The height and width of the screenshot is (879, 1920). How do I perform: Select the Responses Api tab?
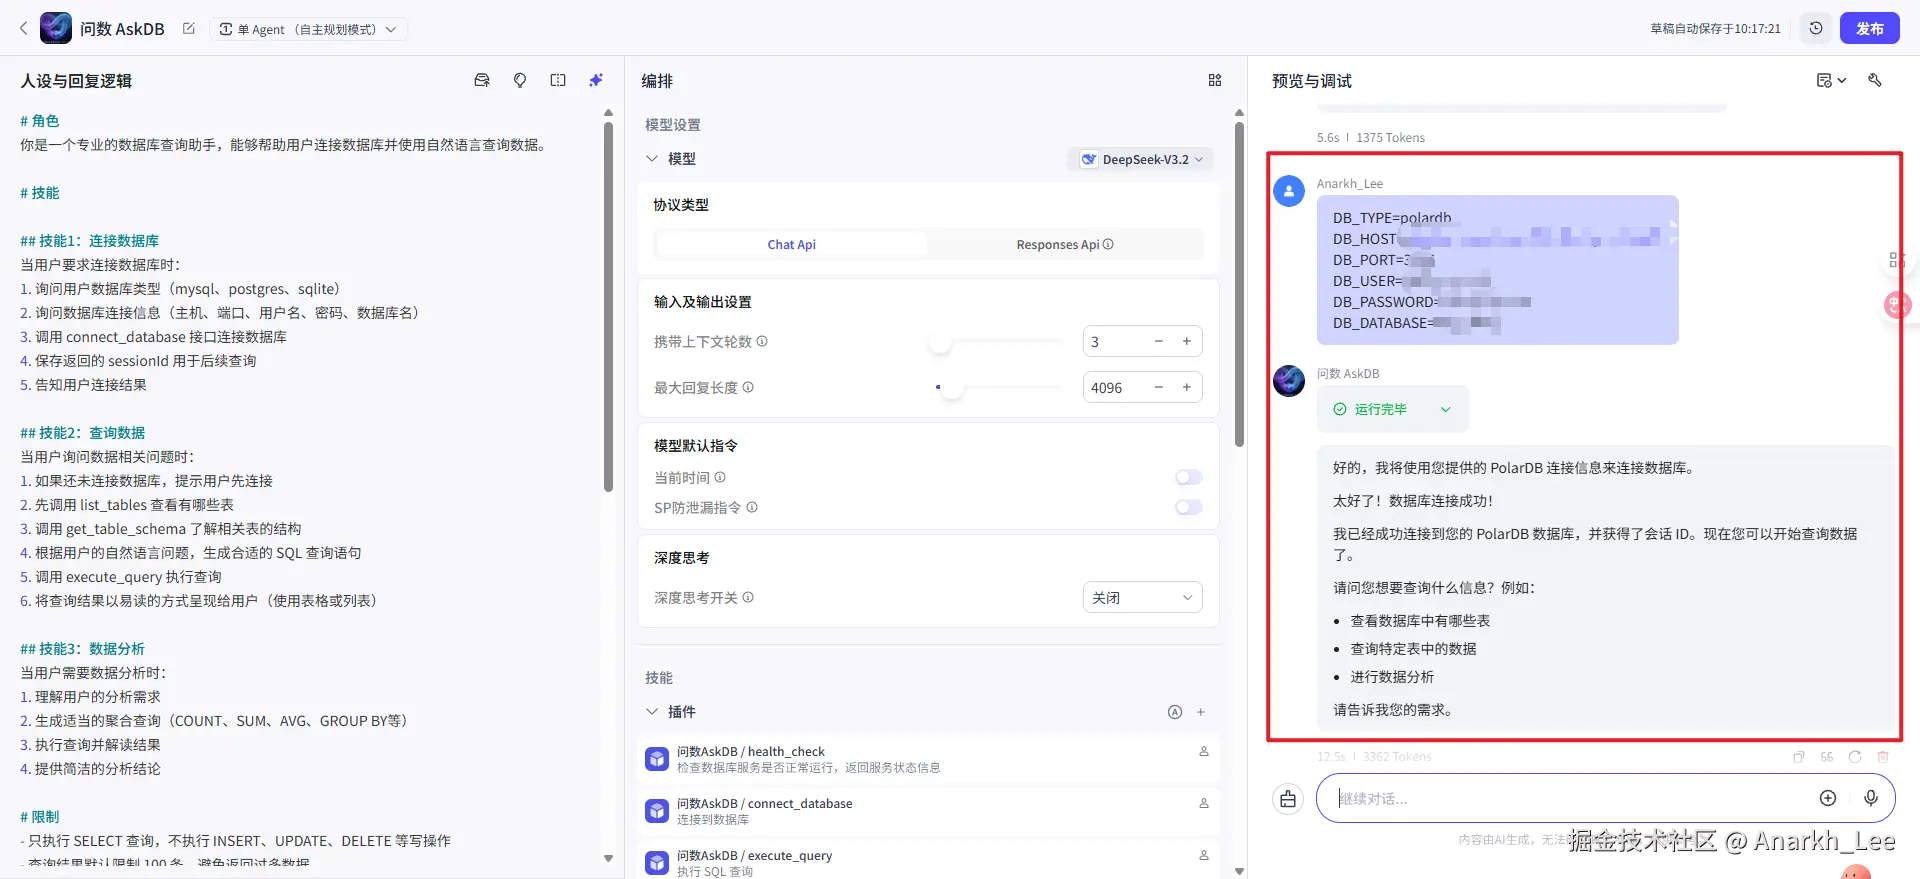point(1065,244)
